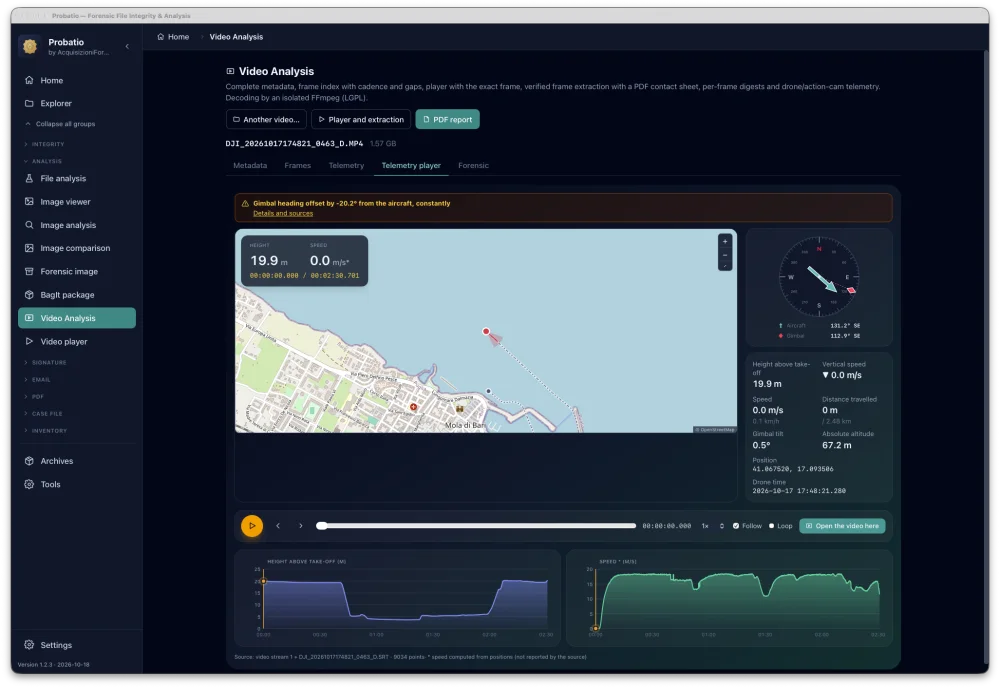Image resolution: width=1000 pixels, height=688 pixels.
Task: Click the Video Analysis breadcrumb
Action: pos(236,37)
